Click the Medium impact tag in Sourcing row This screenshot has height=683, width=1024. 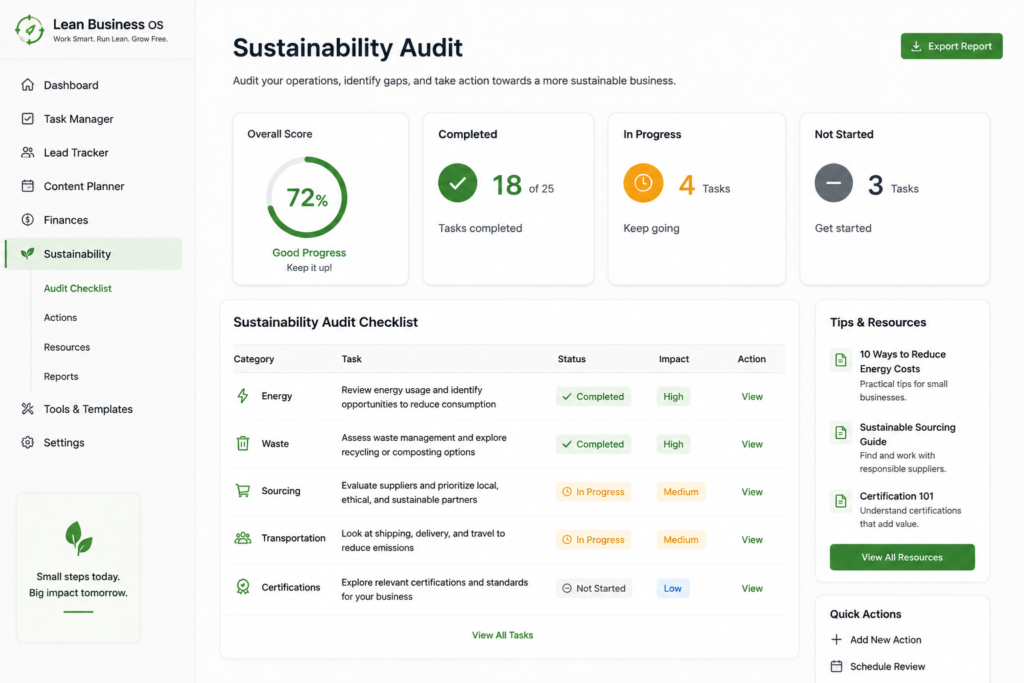click(680, 492)
